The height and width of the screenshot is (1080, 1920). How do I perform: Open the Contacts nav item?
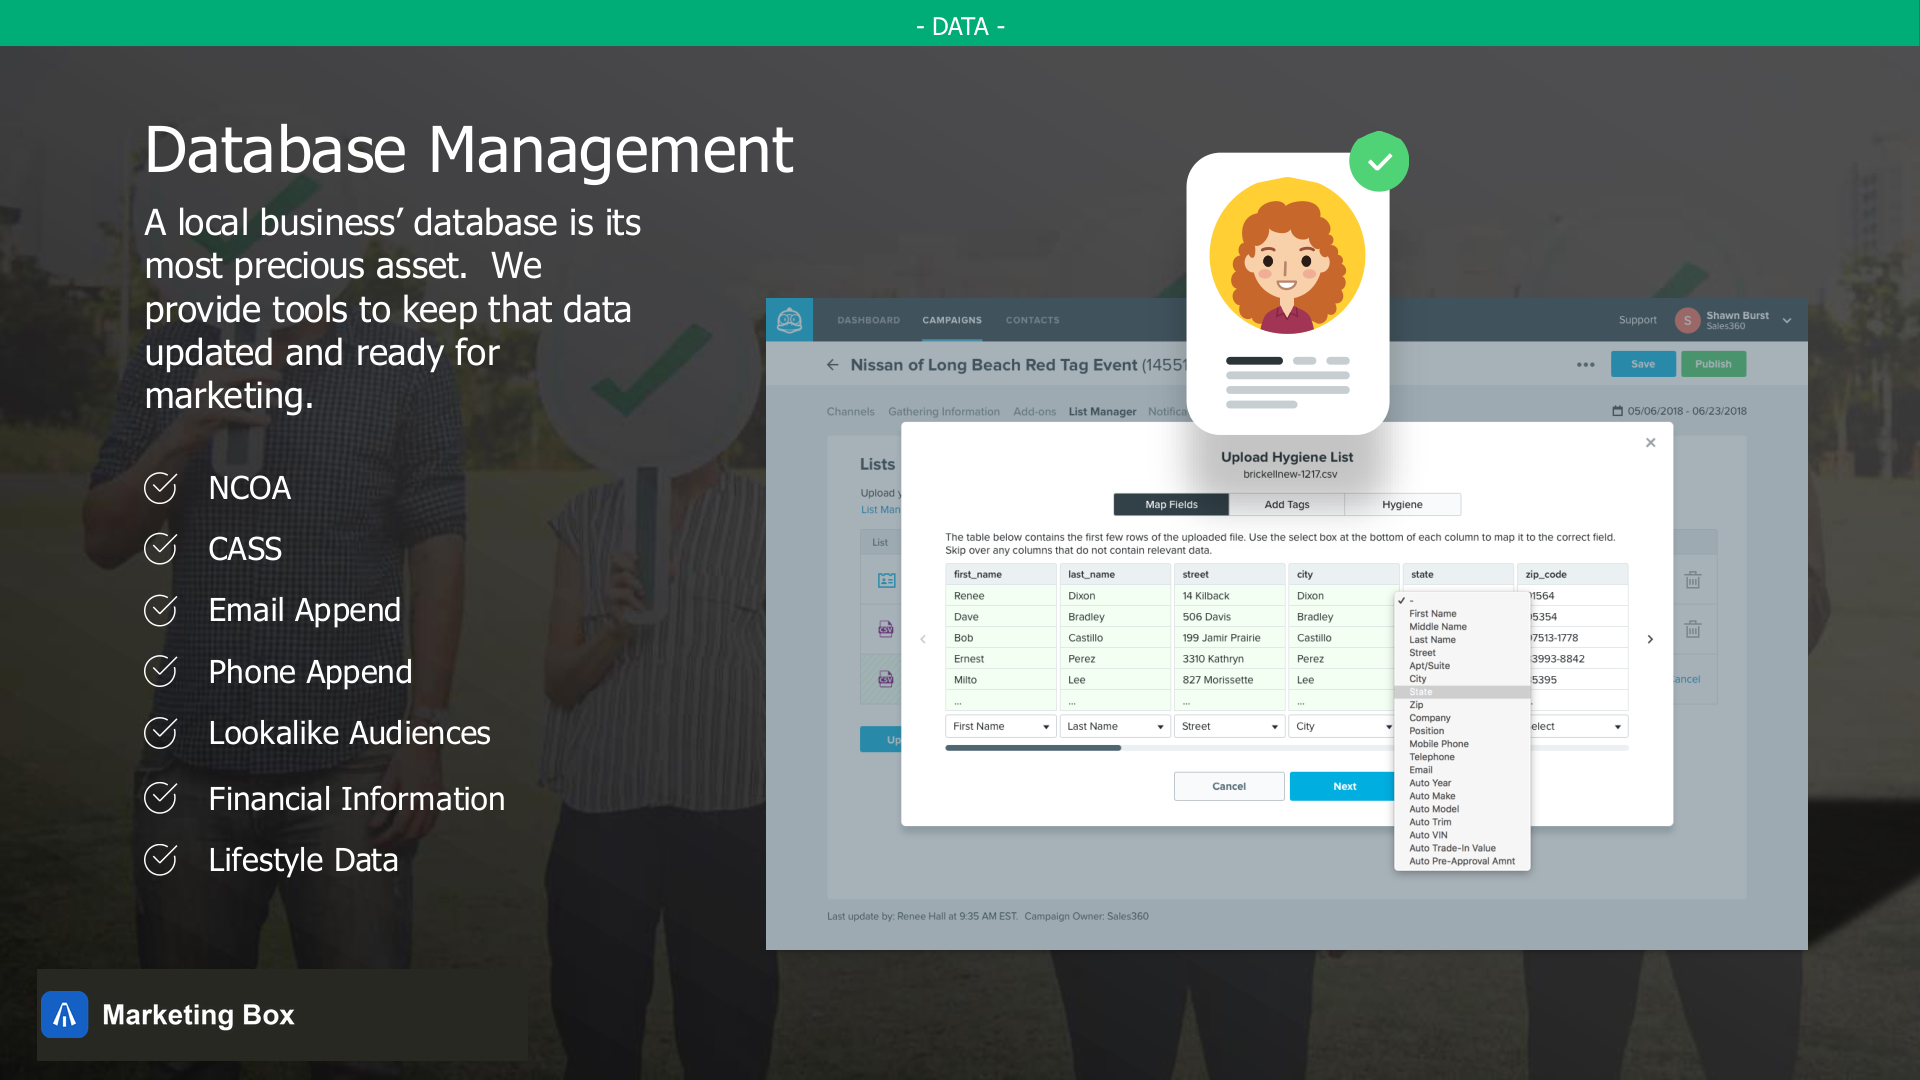(1032, 320)
